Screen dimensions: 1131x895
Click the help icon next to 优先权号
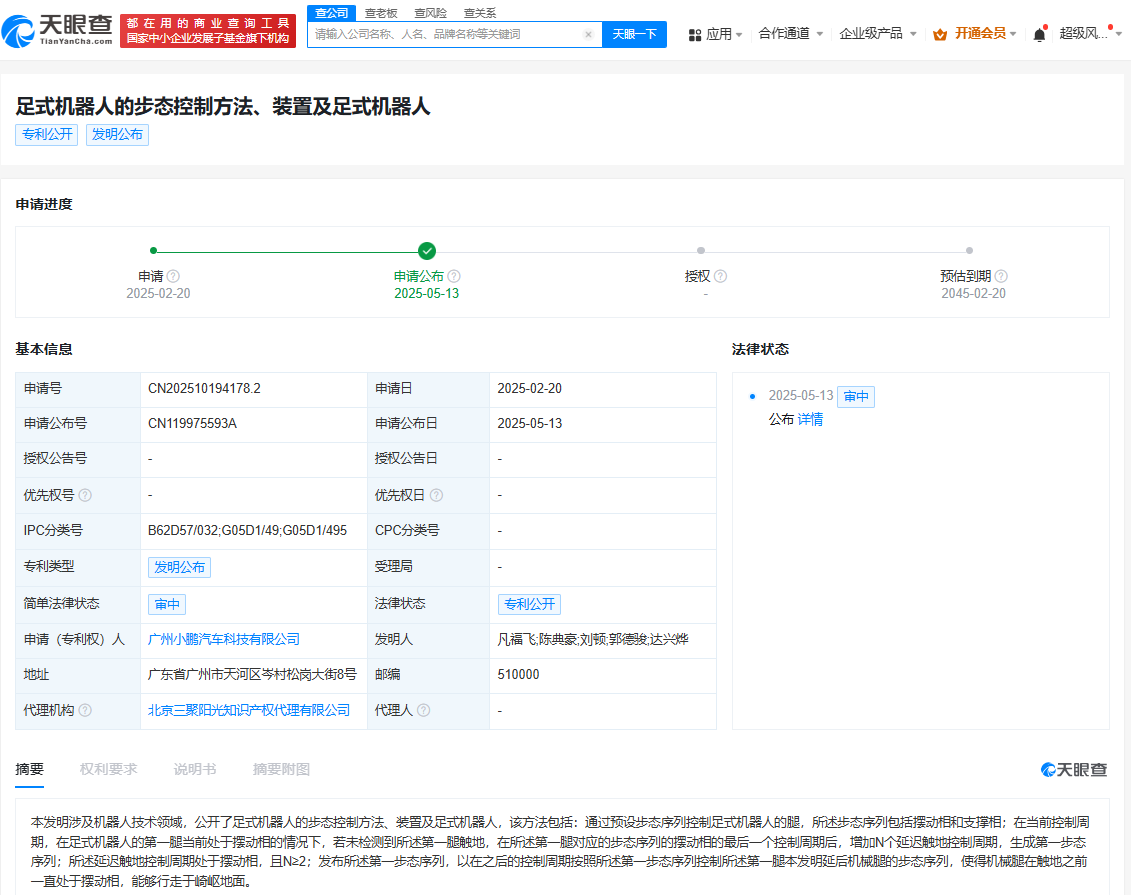pyautogui.click(x=85, y=495)
